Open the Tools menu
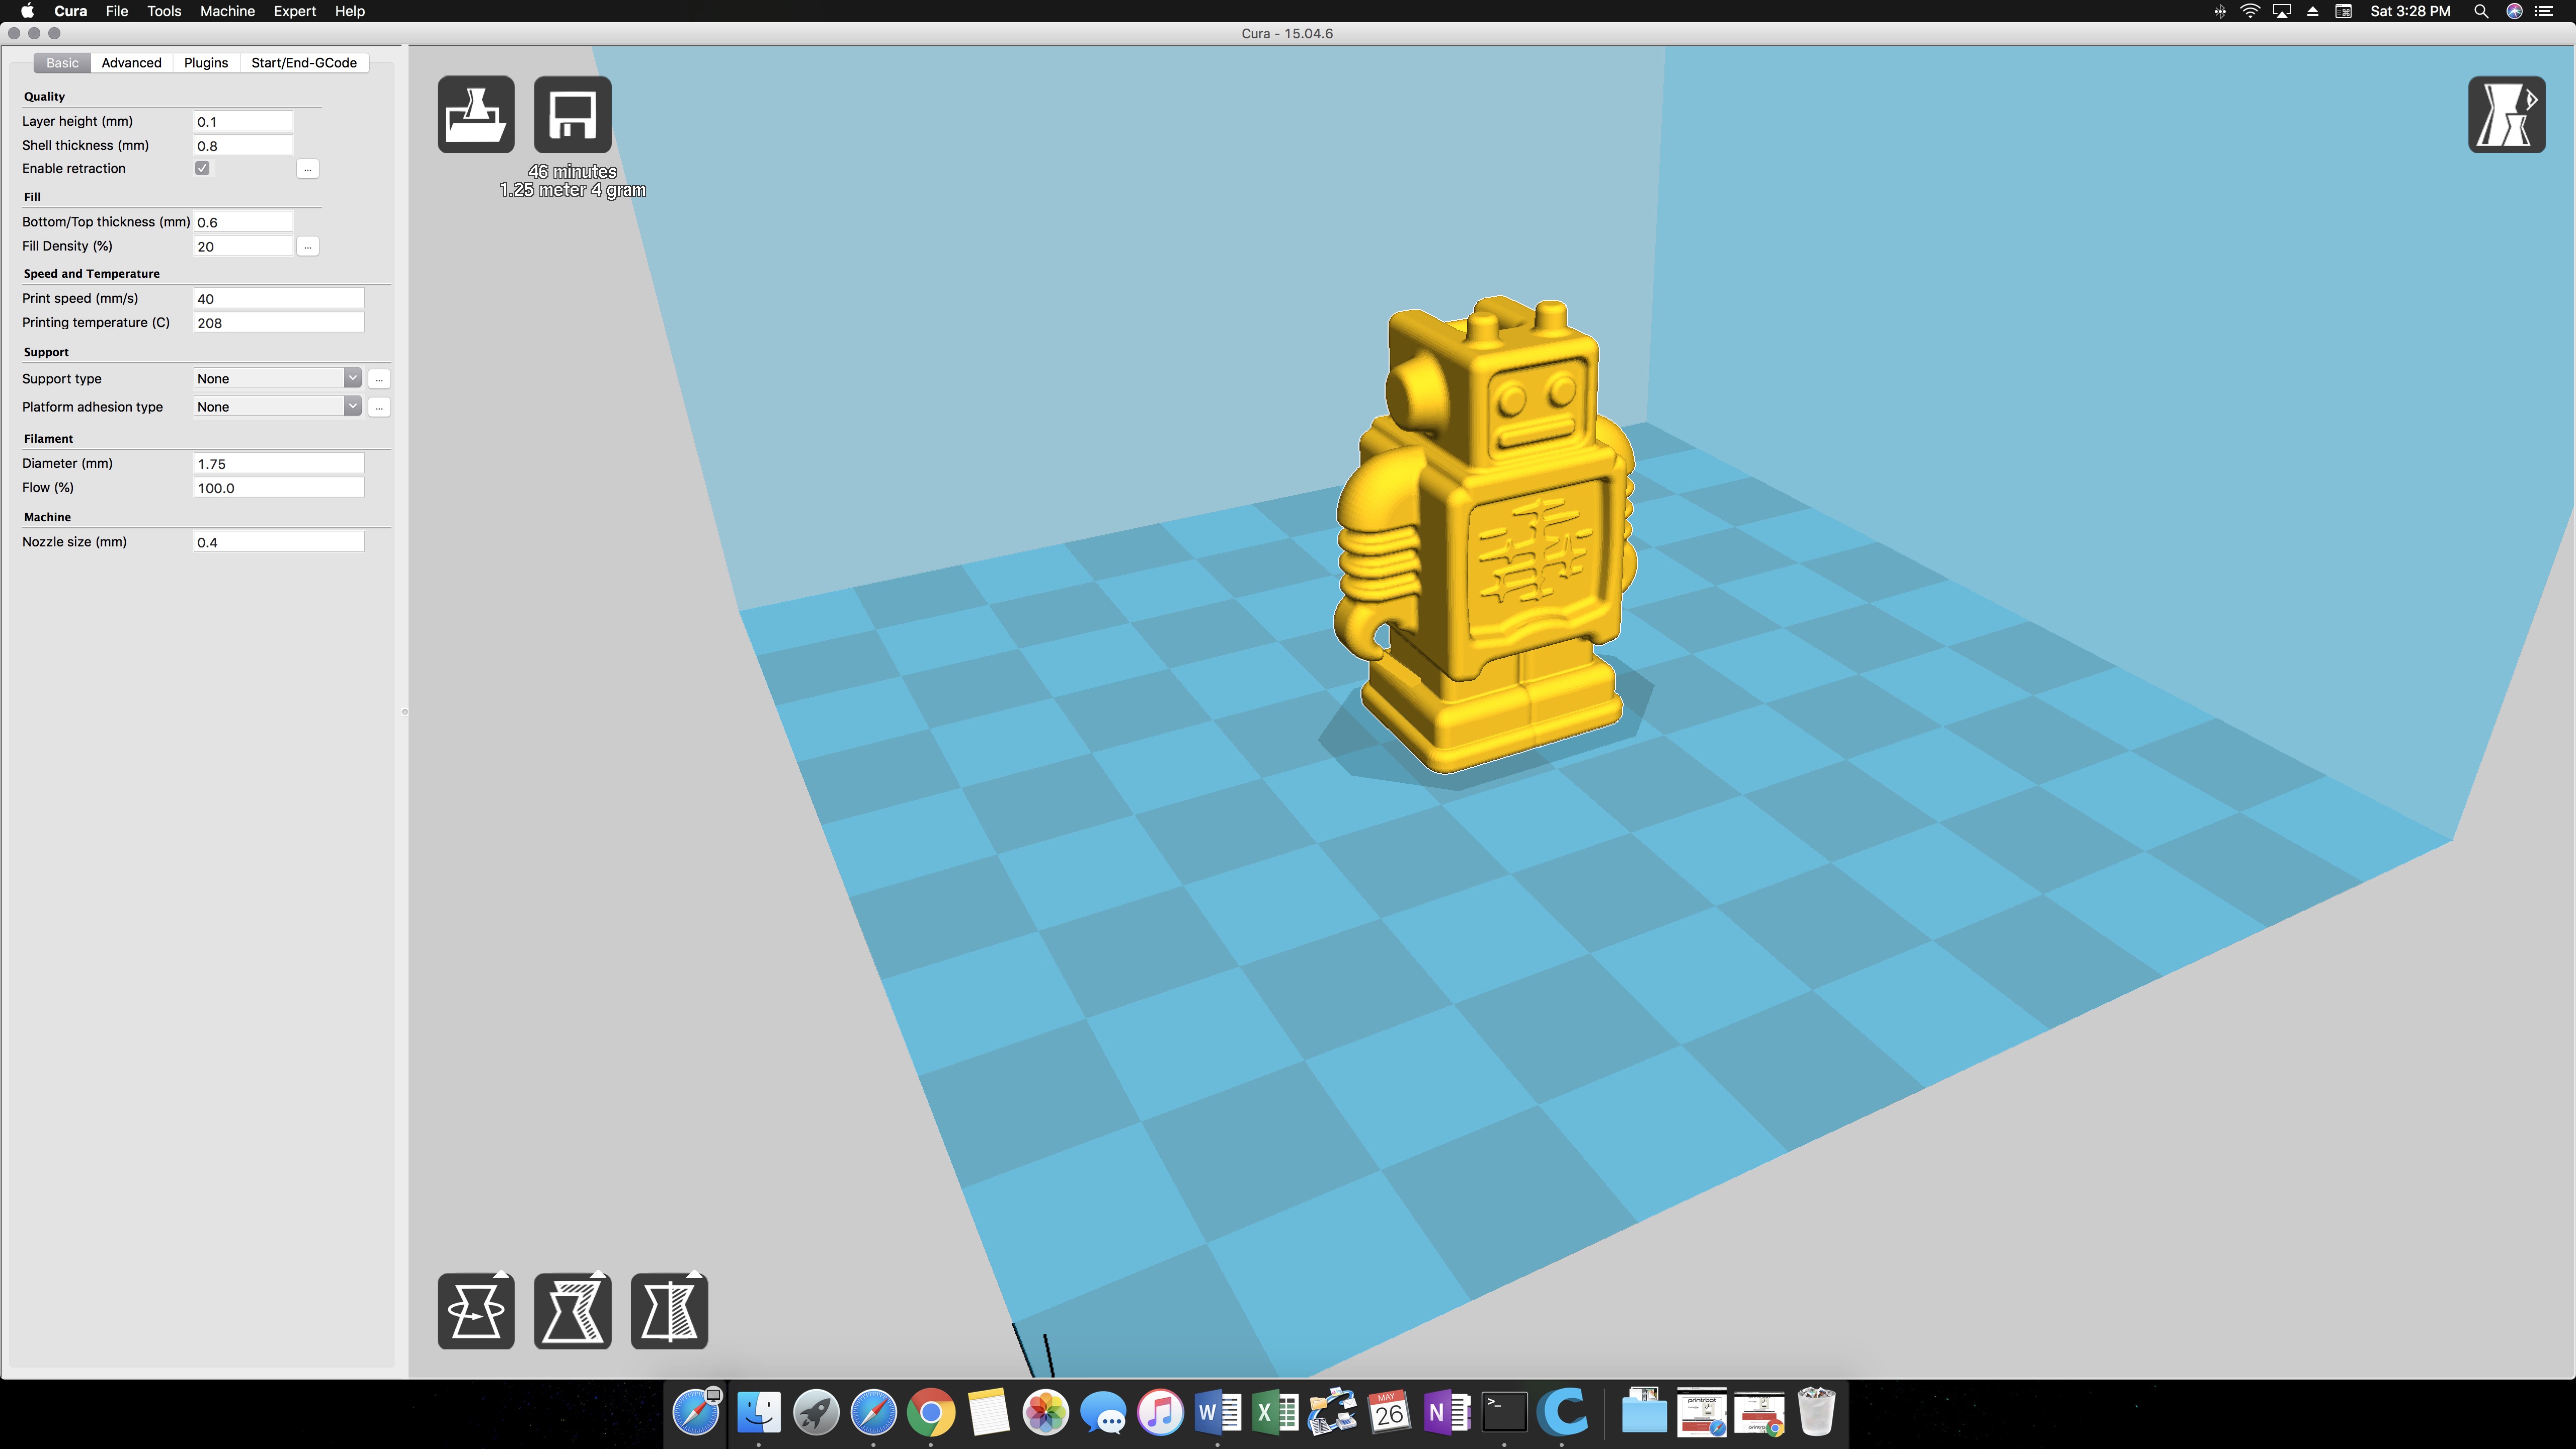Image resolution: width=2576 pixels, height=1449 pixels. 164,11
